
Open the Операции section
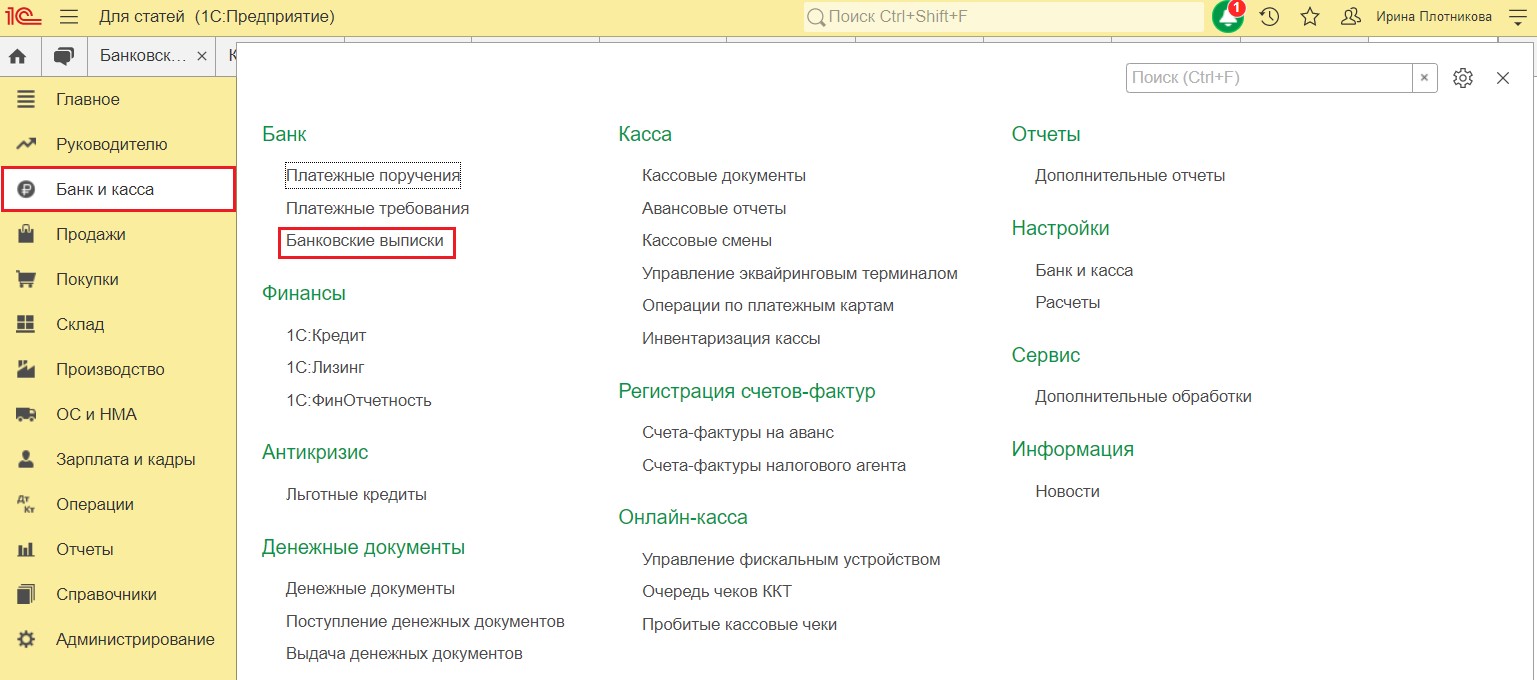click(x=118, y=504)
